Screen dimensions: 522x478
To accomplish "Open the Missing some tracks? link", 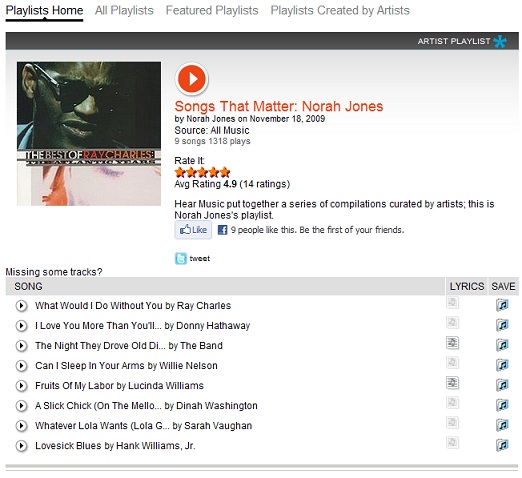I will click(54, 272).
